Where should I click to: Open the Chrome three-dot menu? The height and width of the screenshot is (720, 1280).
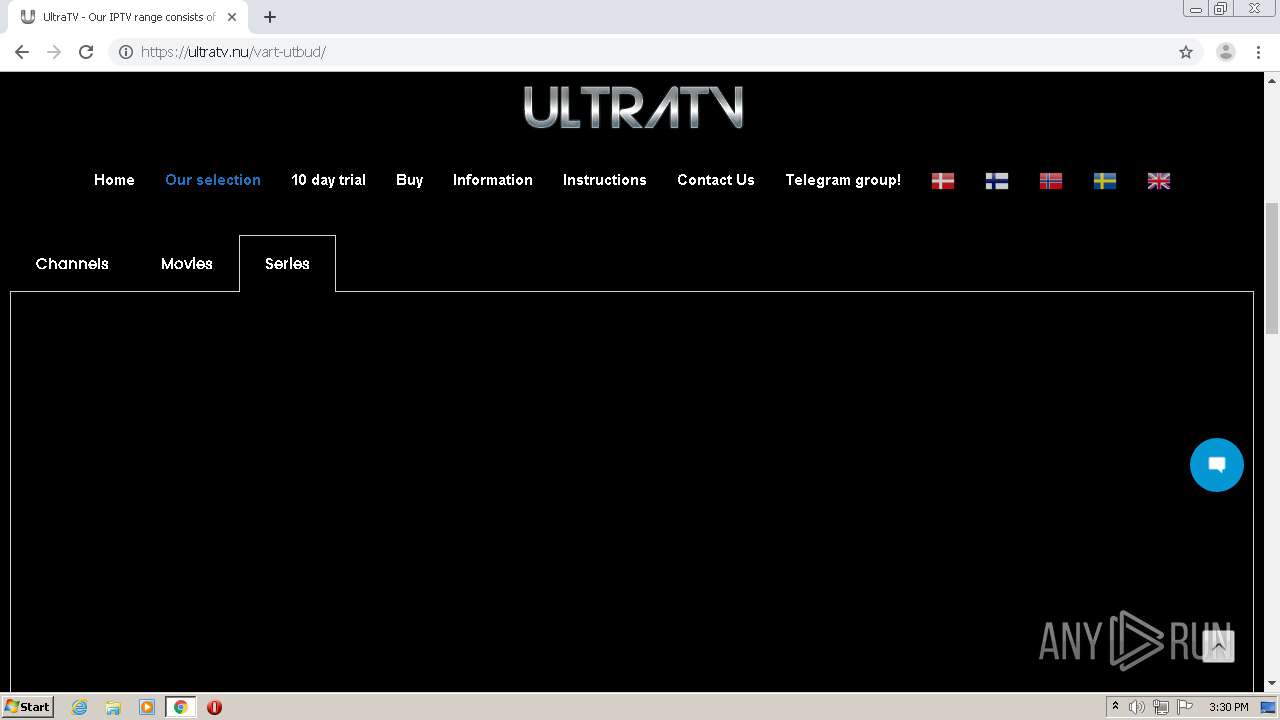coord(1258,52)
